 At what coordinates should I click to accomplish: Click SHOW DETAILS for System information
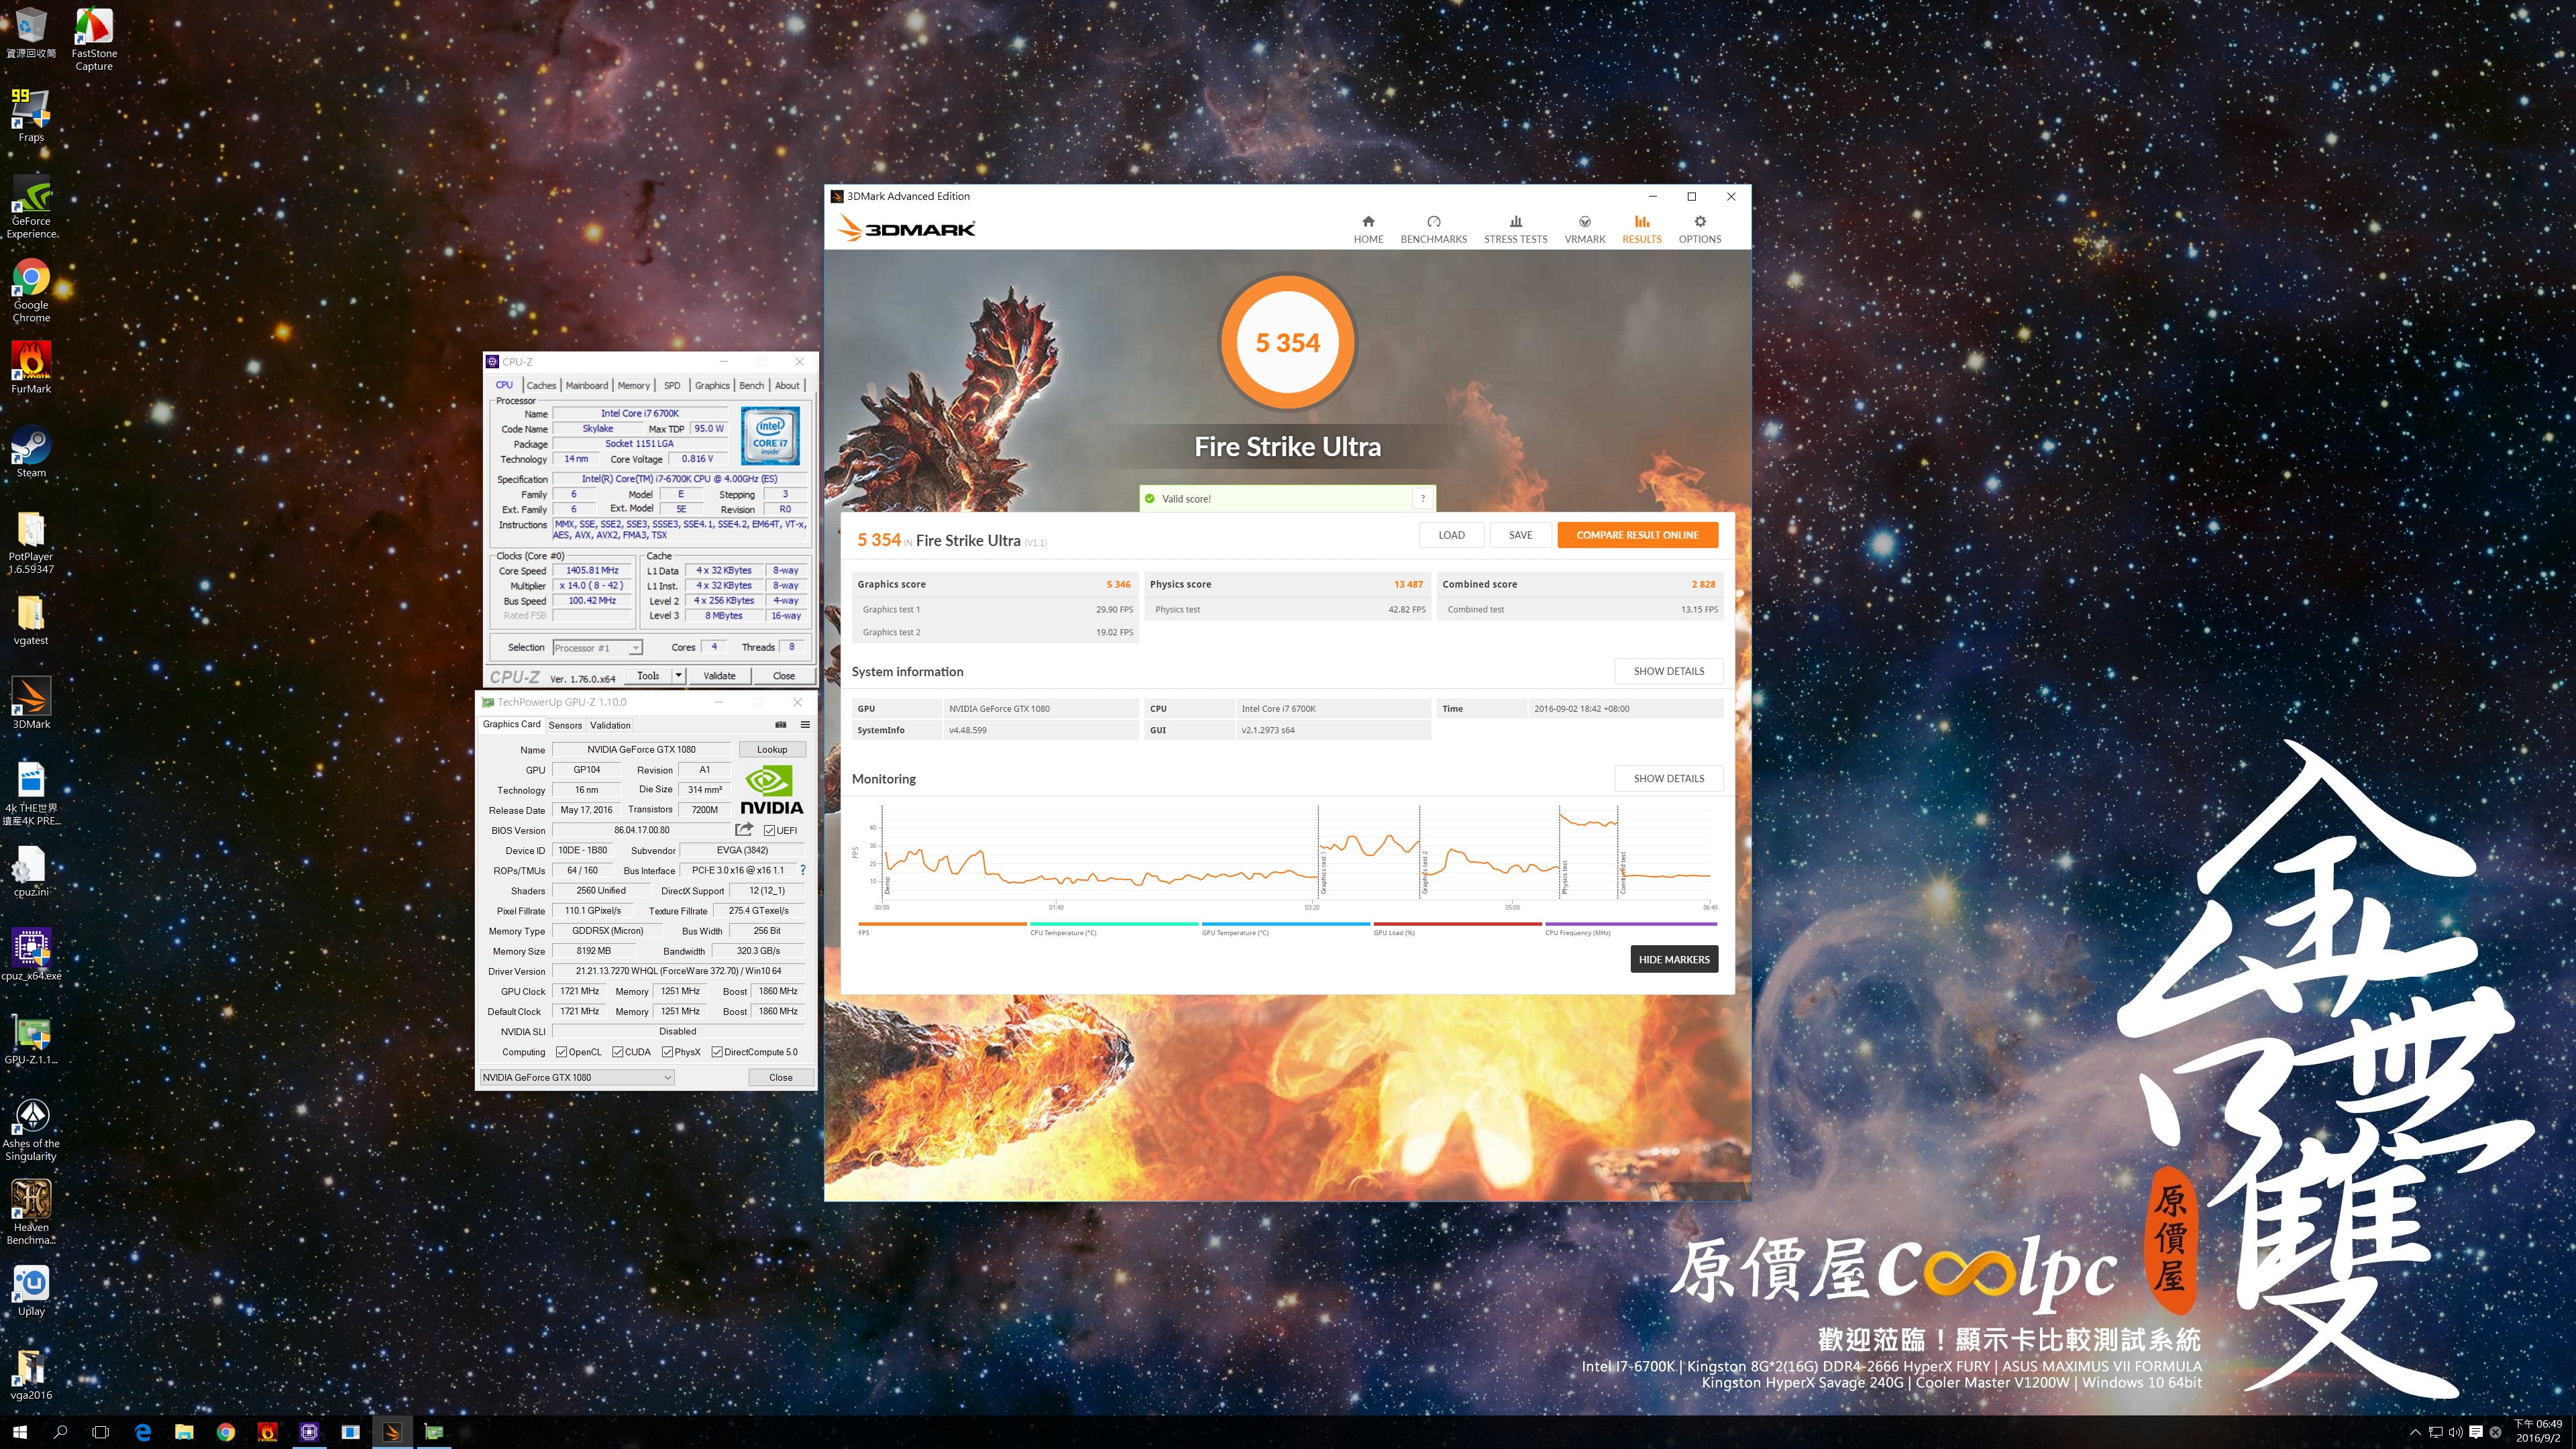pos(1668,671)
